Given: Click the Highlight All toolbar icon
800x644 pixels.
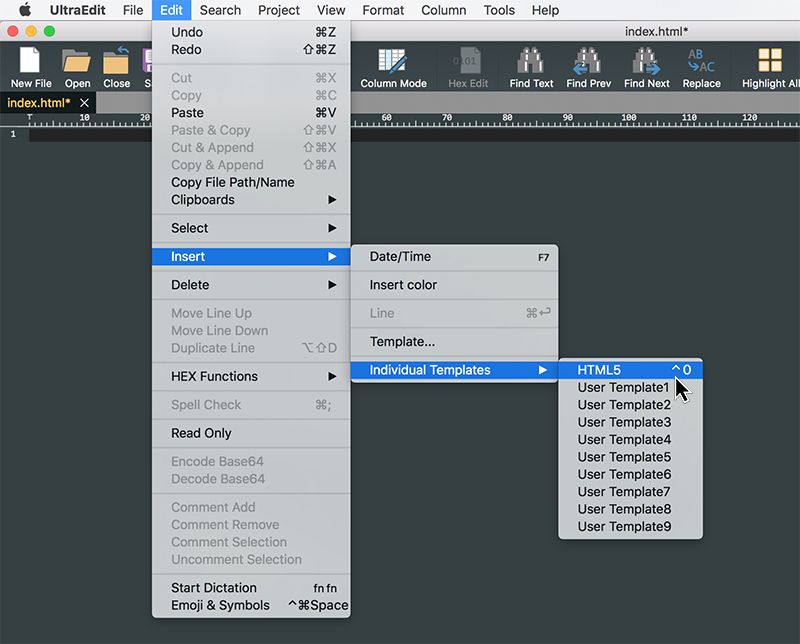Looking at the screenshot, I should (x=770, y=67).
